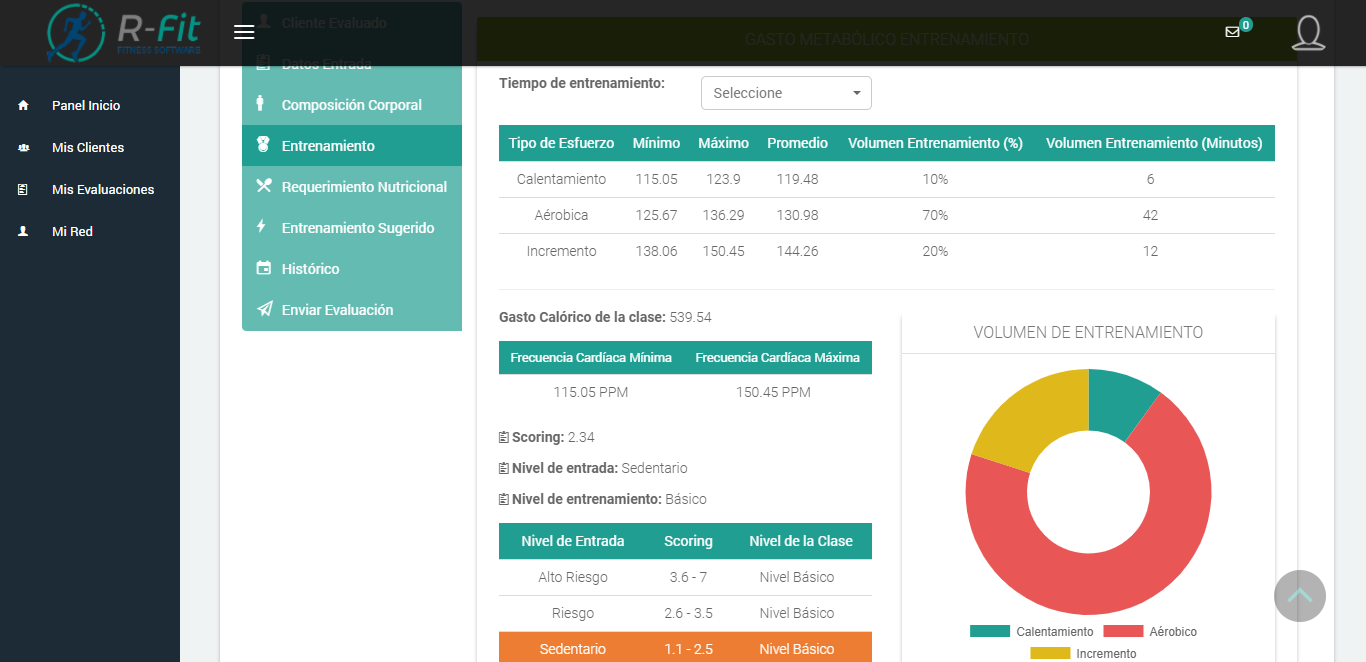1366x662 pixels.
Task: Open the Entrenamiento Sugerido section
Action: (357, 228)
